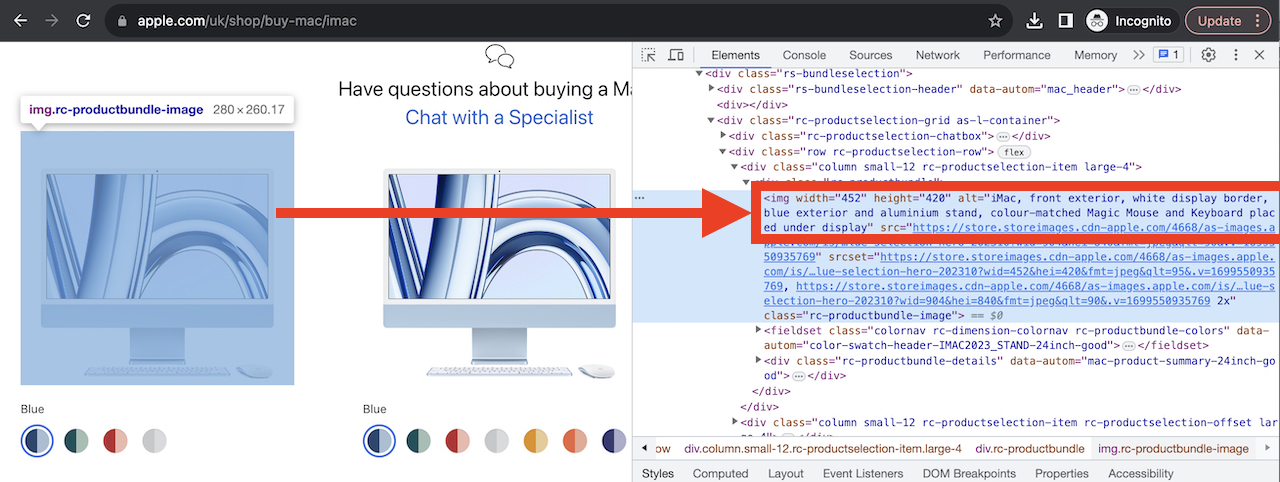1280x482 pixels.
Task: Expand the rs-bundleselection-header div
Action: point(711,89)
